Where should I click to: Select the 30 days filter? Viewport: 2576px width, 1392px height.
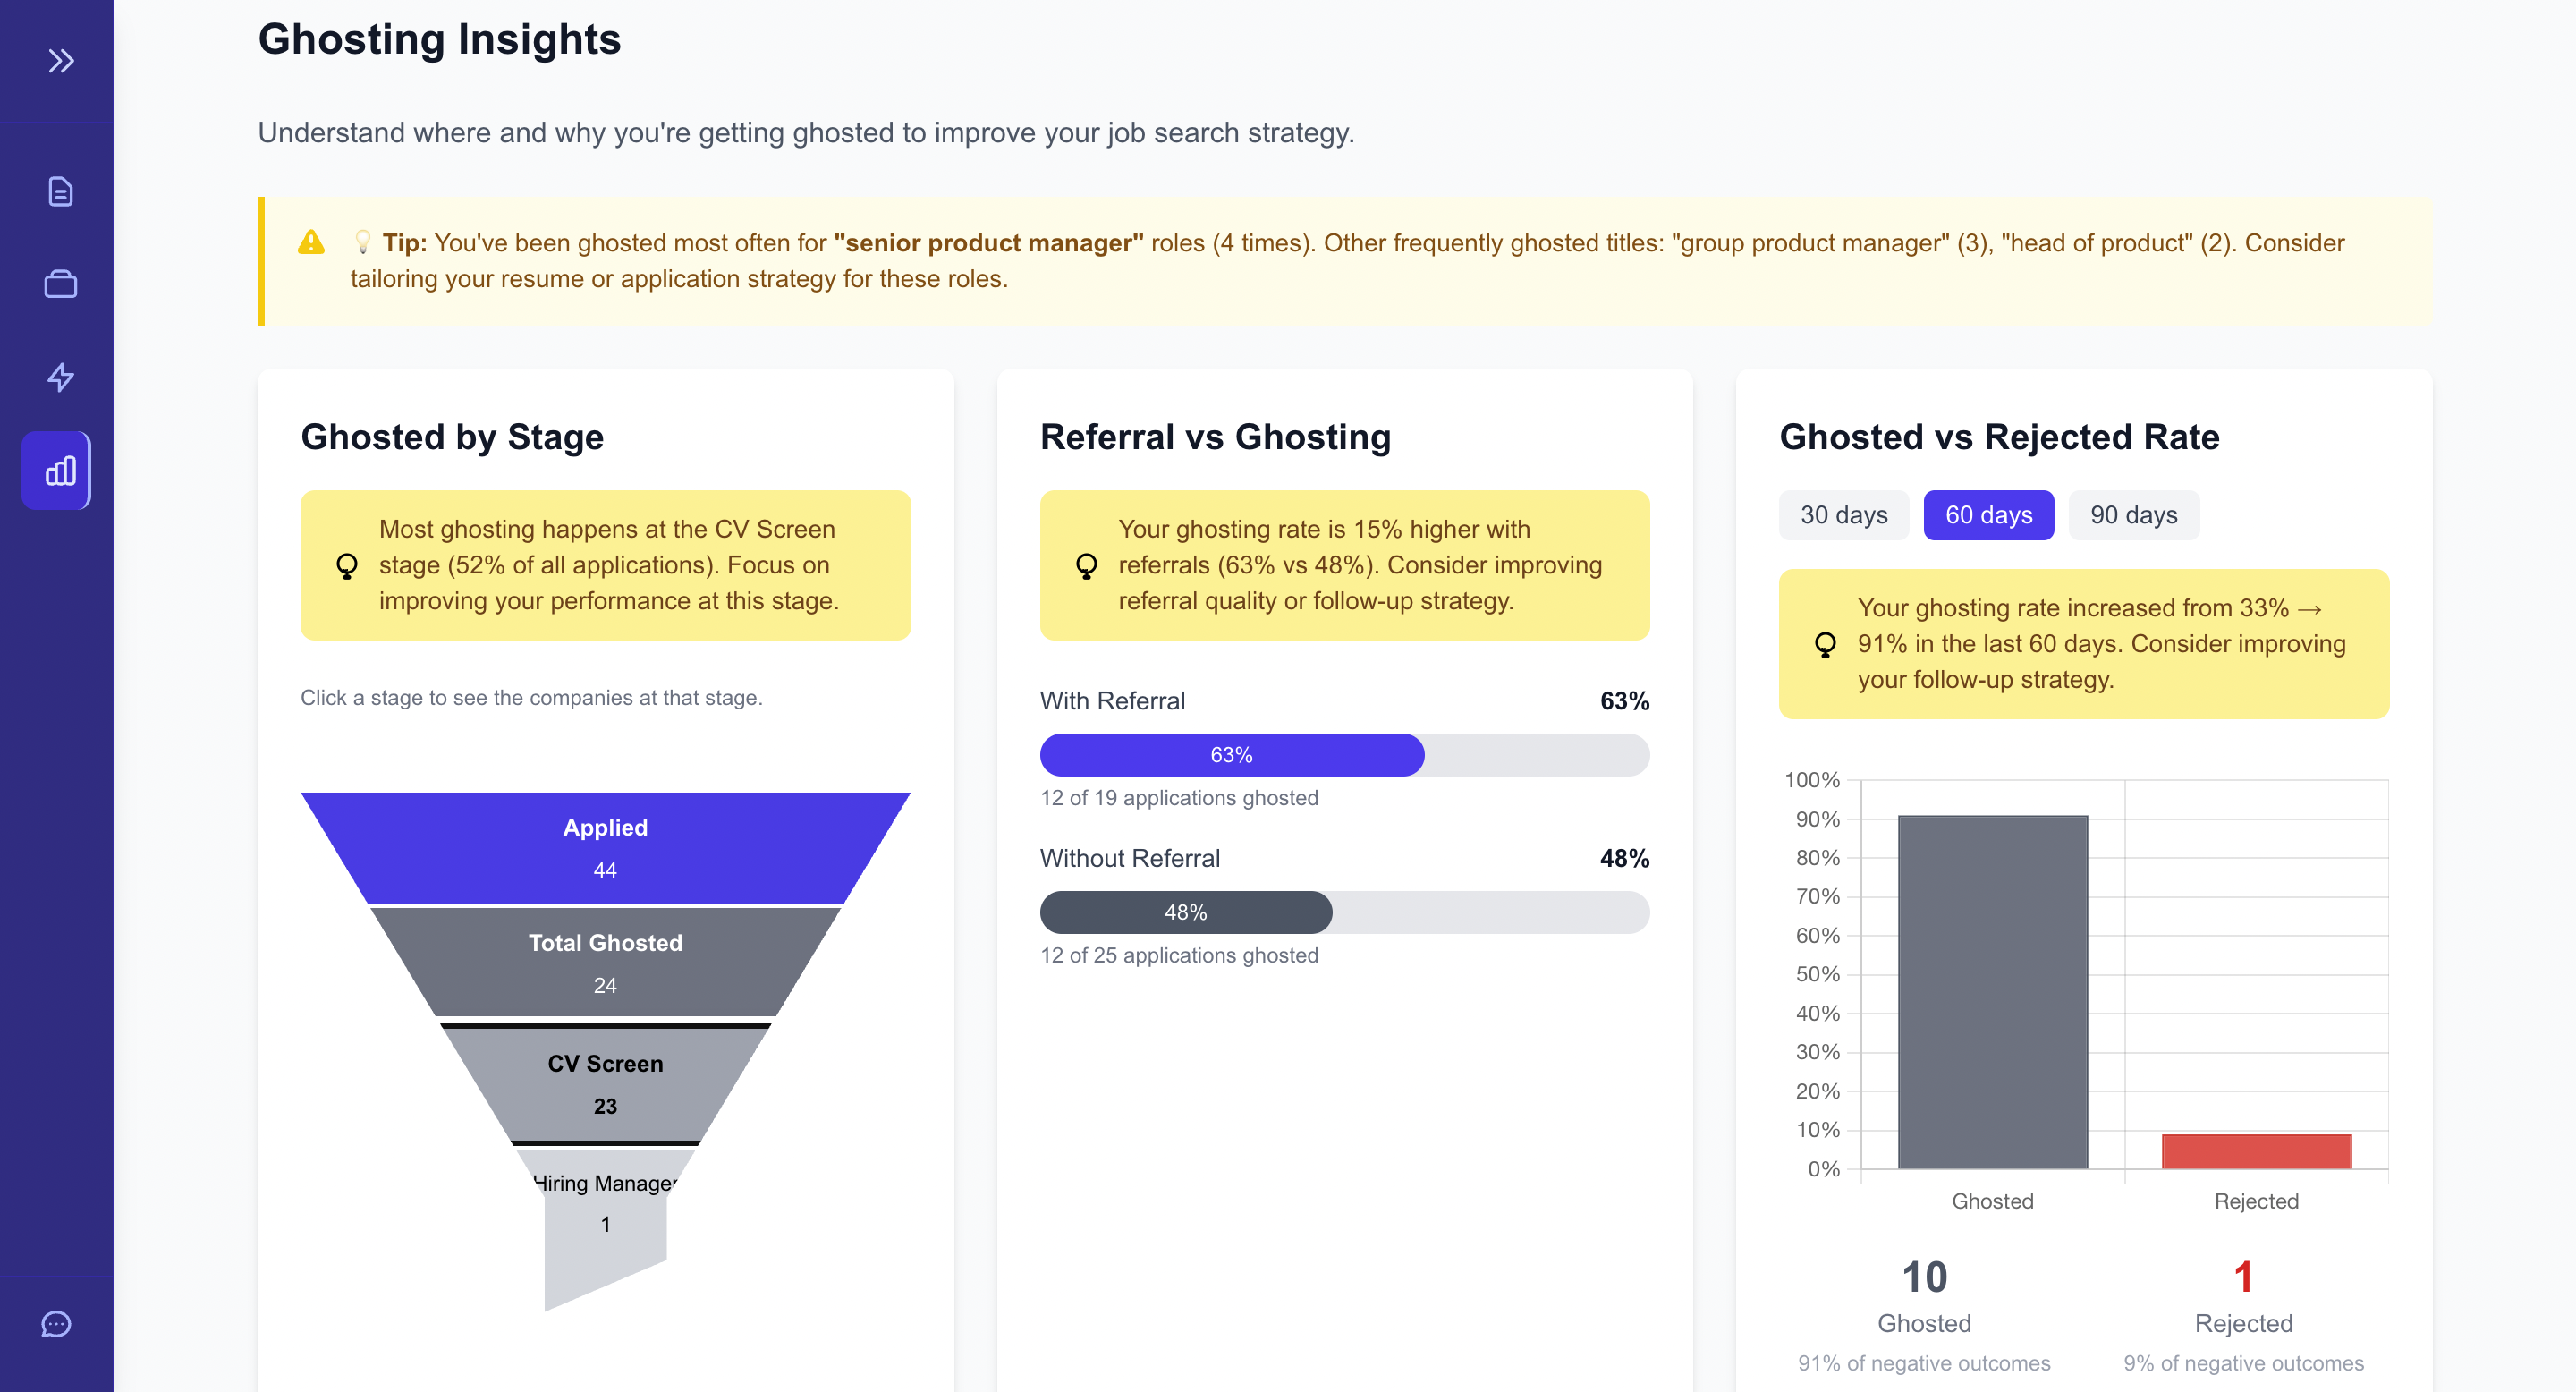point(1844,515)
